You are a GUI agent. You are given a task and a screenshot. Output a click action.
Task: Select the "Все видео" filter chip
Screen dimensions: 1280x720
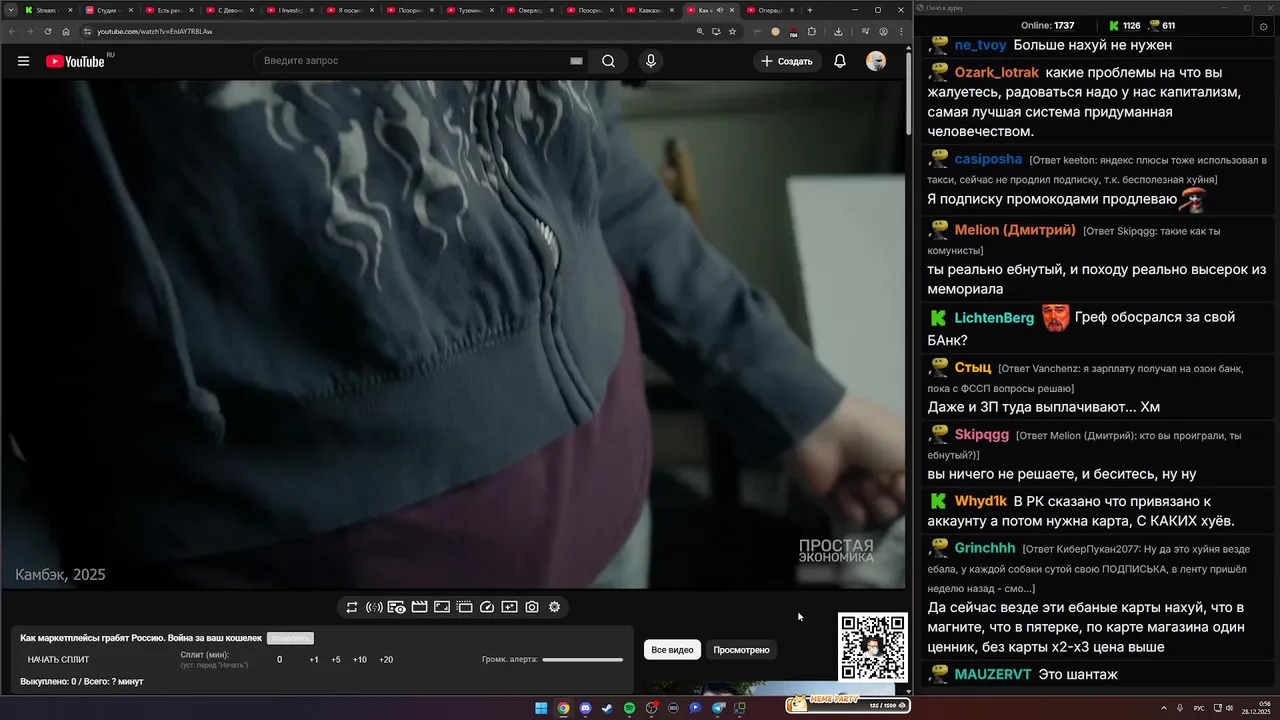(x=672, y=650)
